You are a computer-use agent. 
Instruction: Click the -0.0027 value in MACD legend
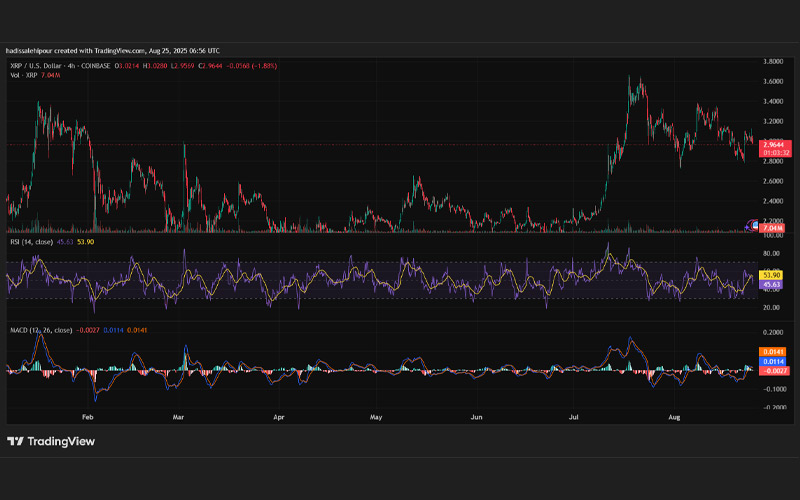[88, 330]
